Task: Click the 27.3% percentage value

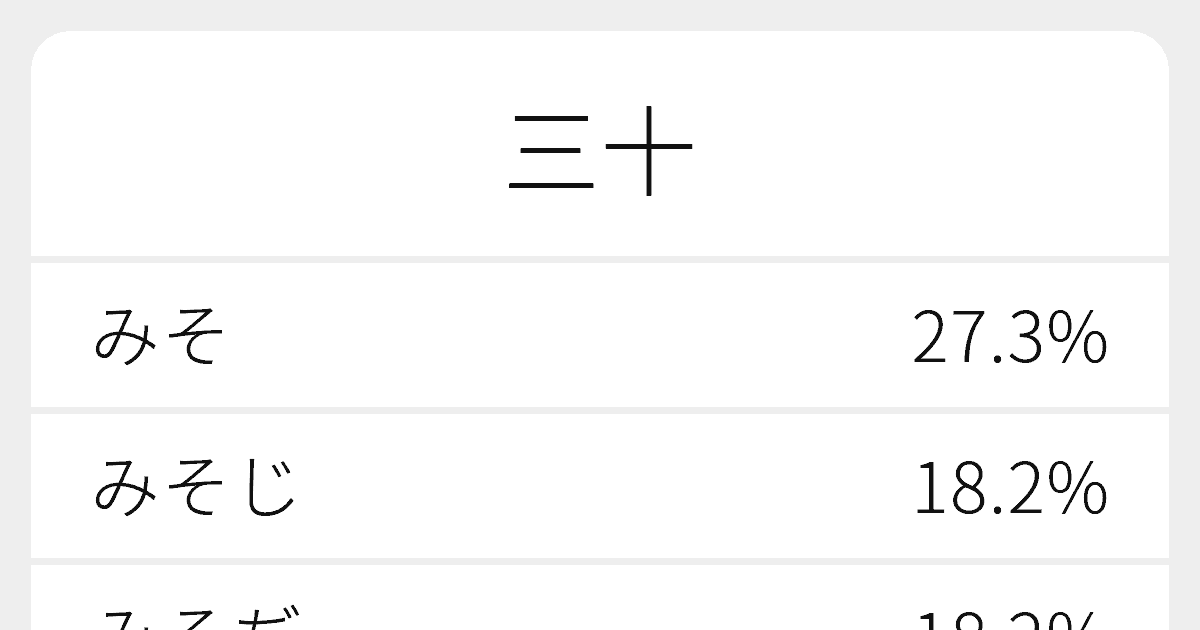Action: pyautogui.click(x=1009, y=338)
